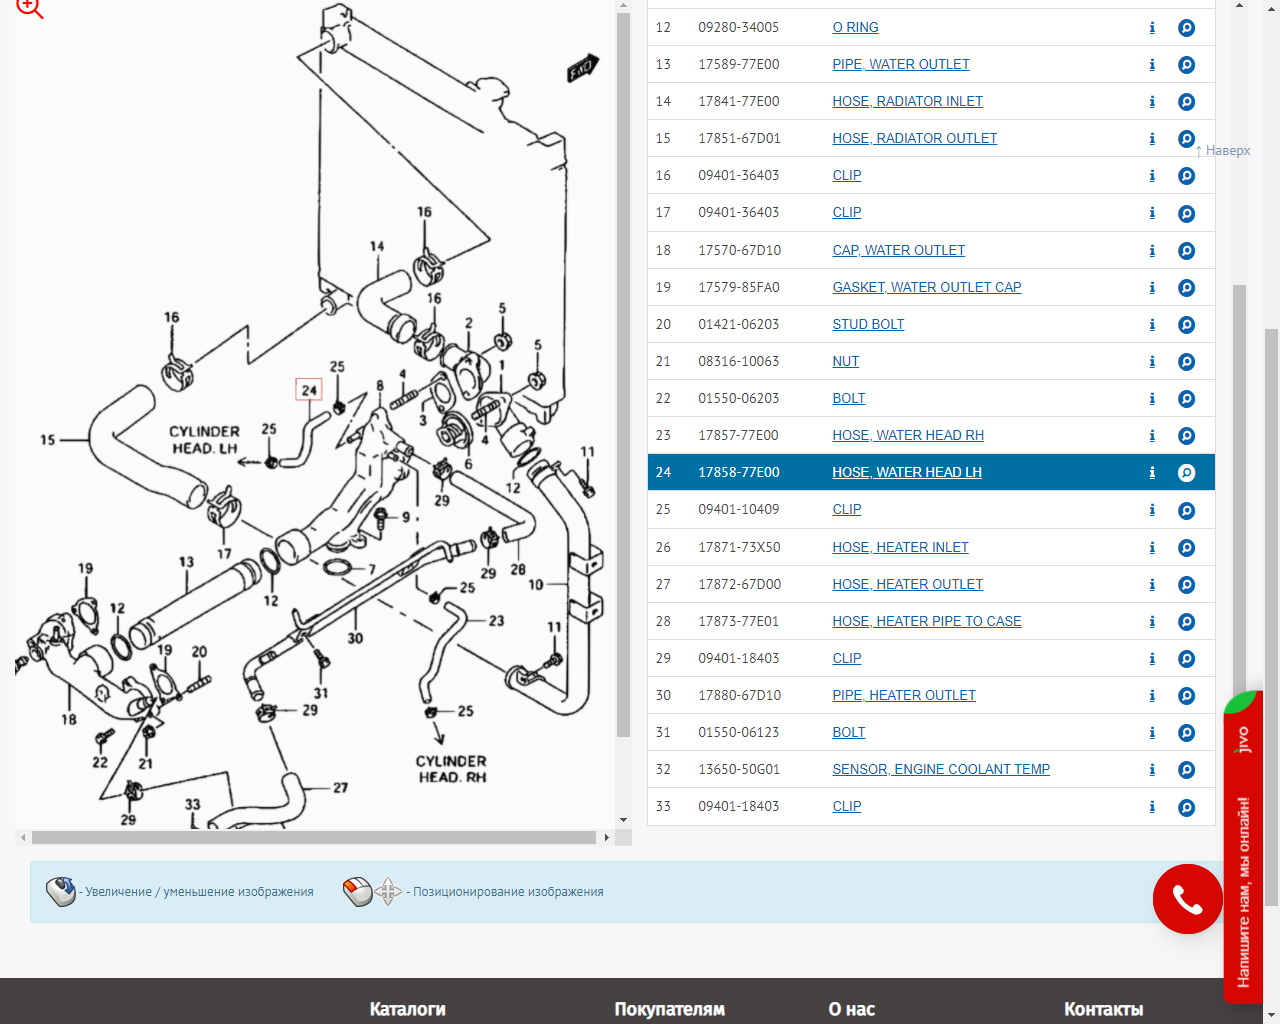Click search icon for SENSOR, ENGINE COOLANT TEMP

1186,770
